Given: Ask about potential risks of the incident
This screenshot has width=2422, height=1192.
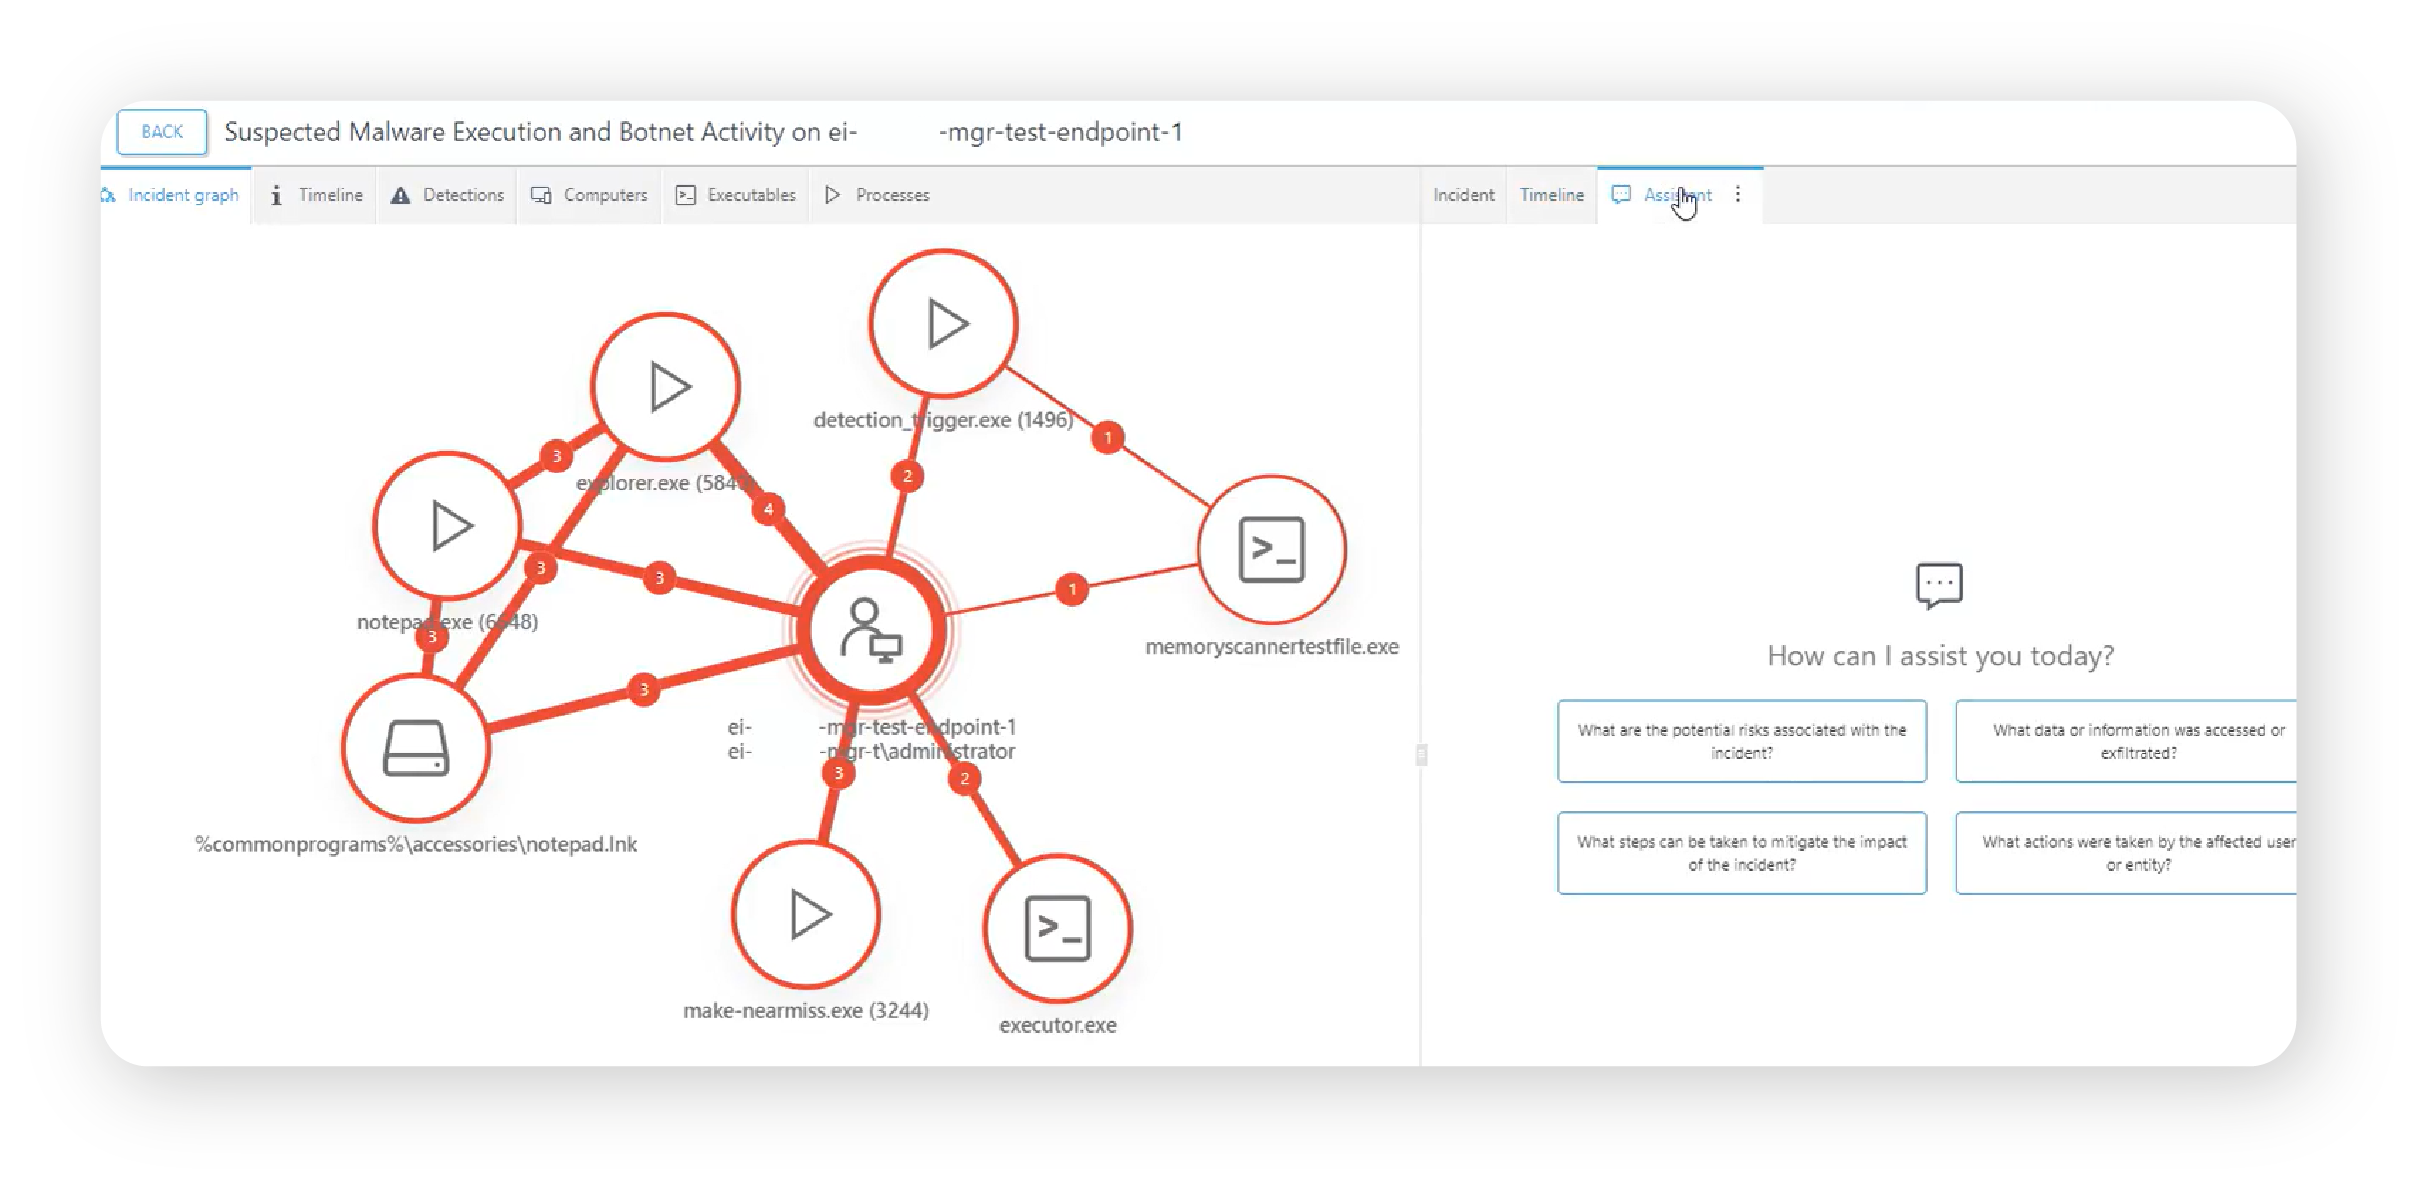Looking at the screenshot, I should (x=1741, y=741).
